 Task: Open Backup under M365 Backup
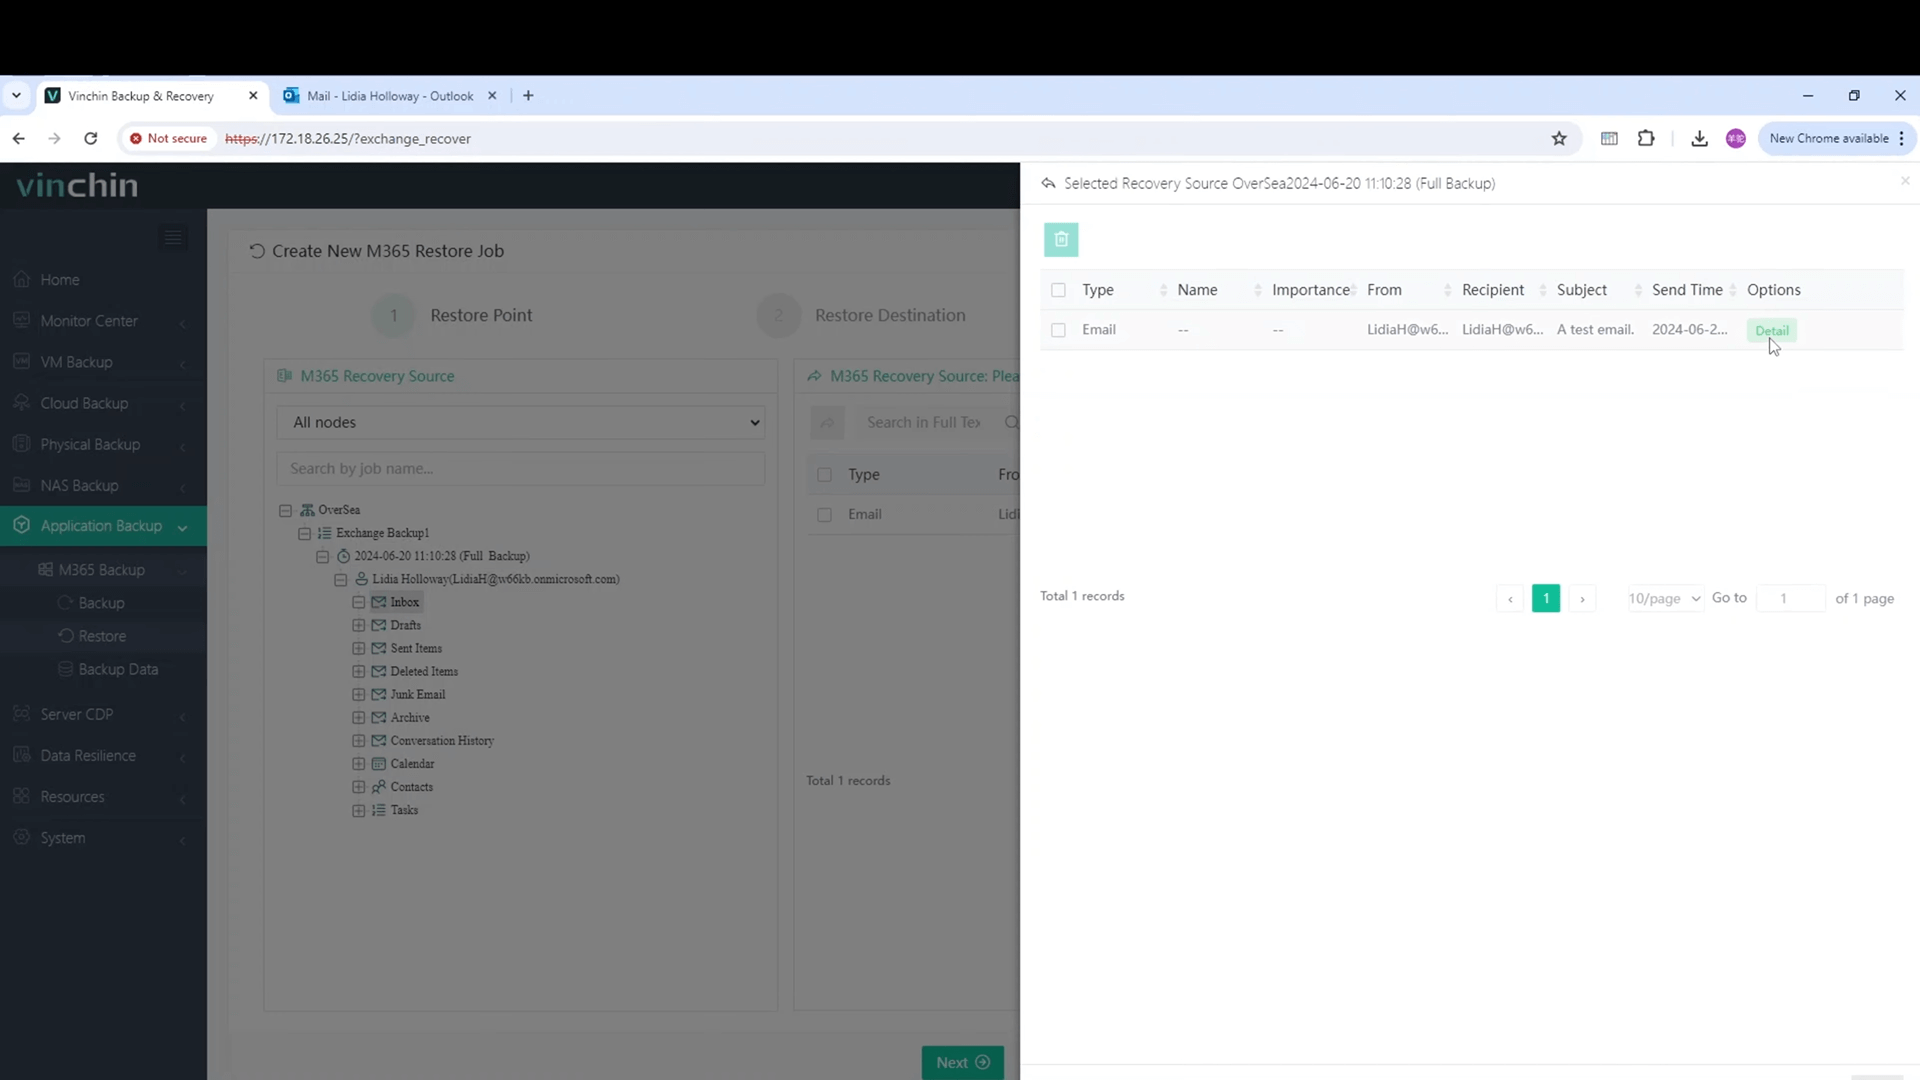[101, 603]
